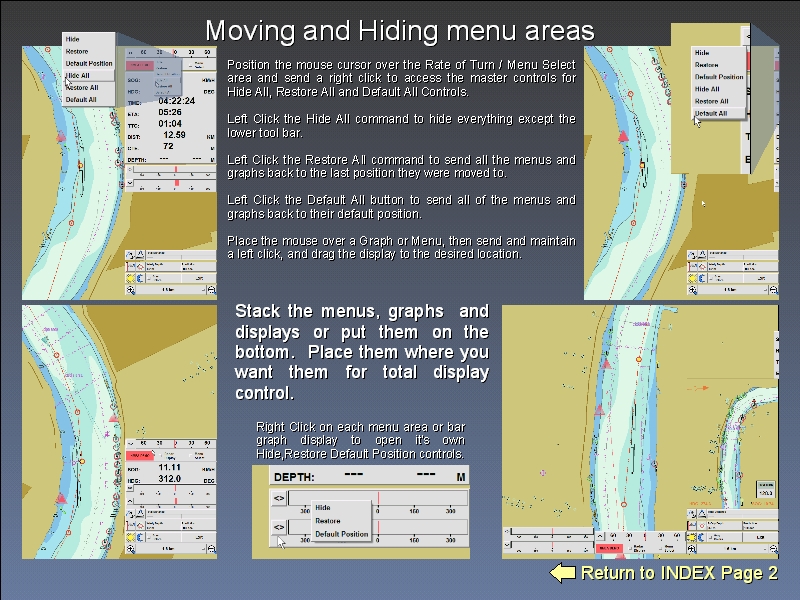Click the red ship marker on top-left chart
Screen dimensions: 800x600
(60, 135)
